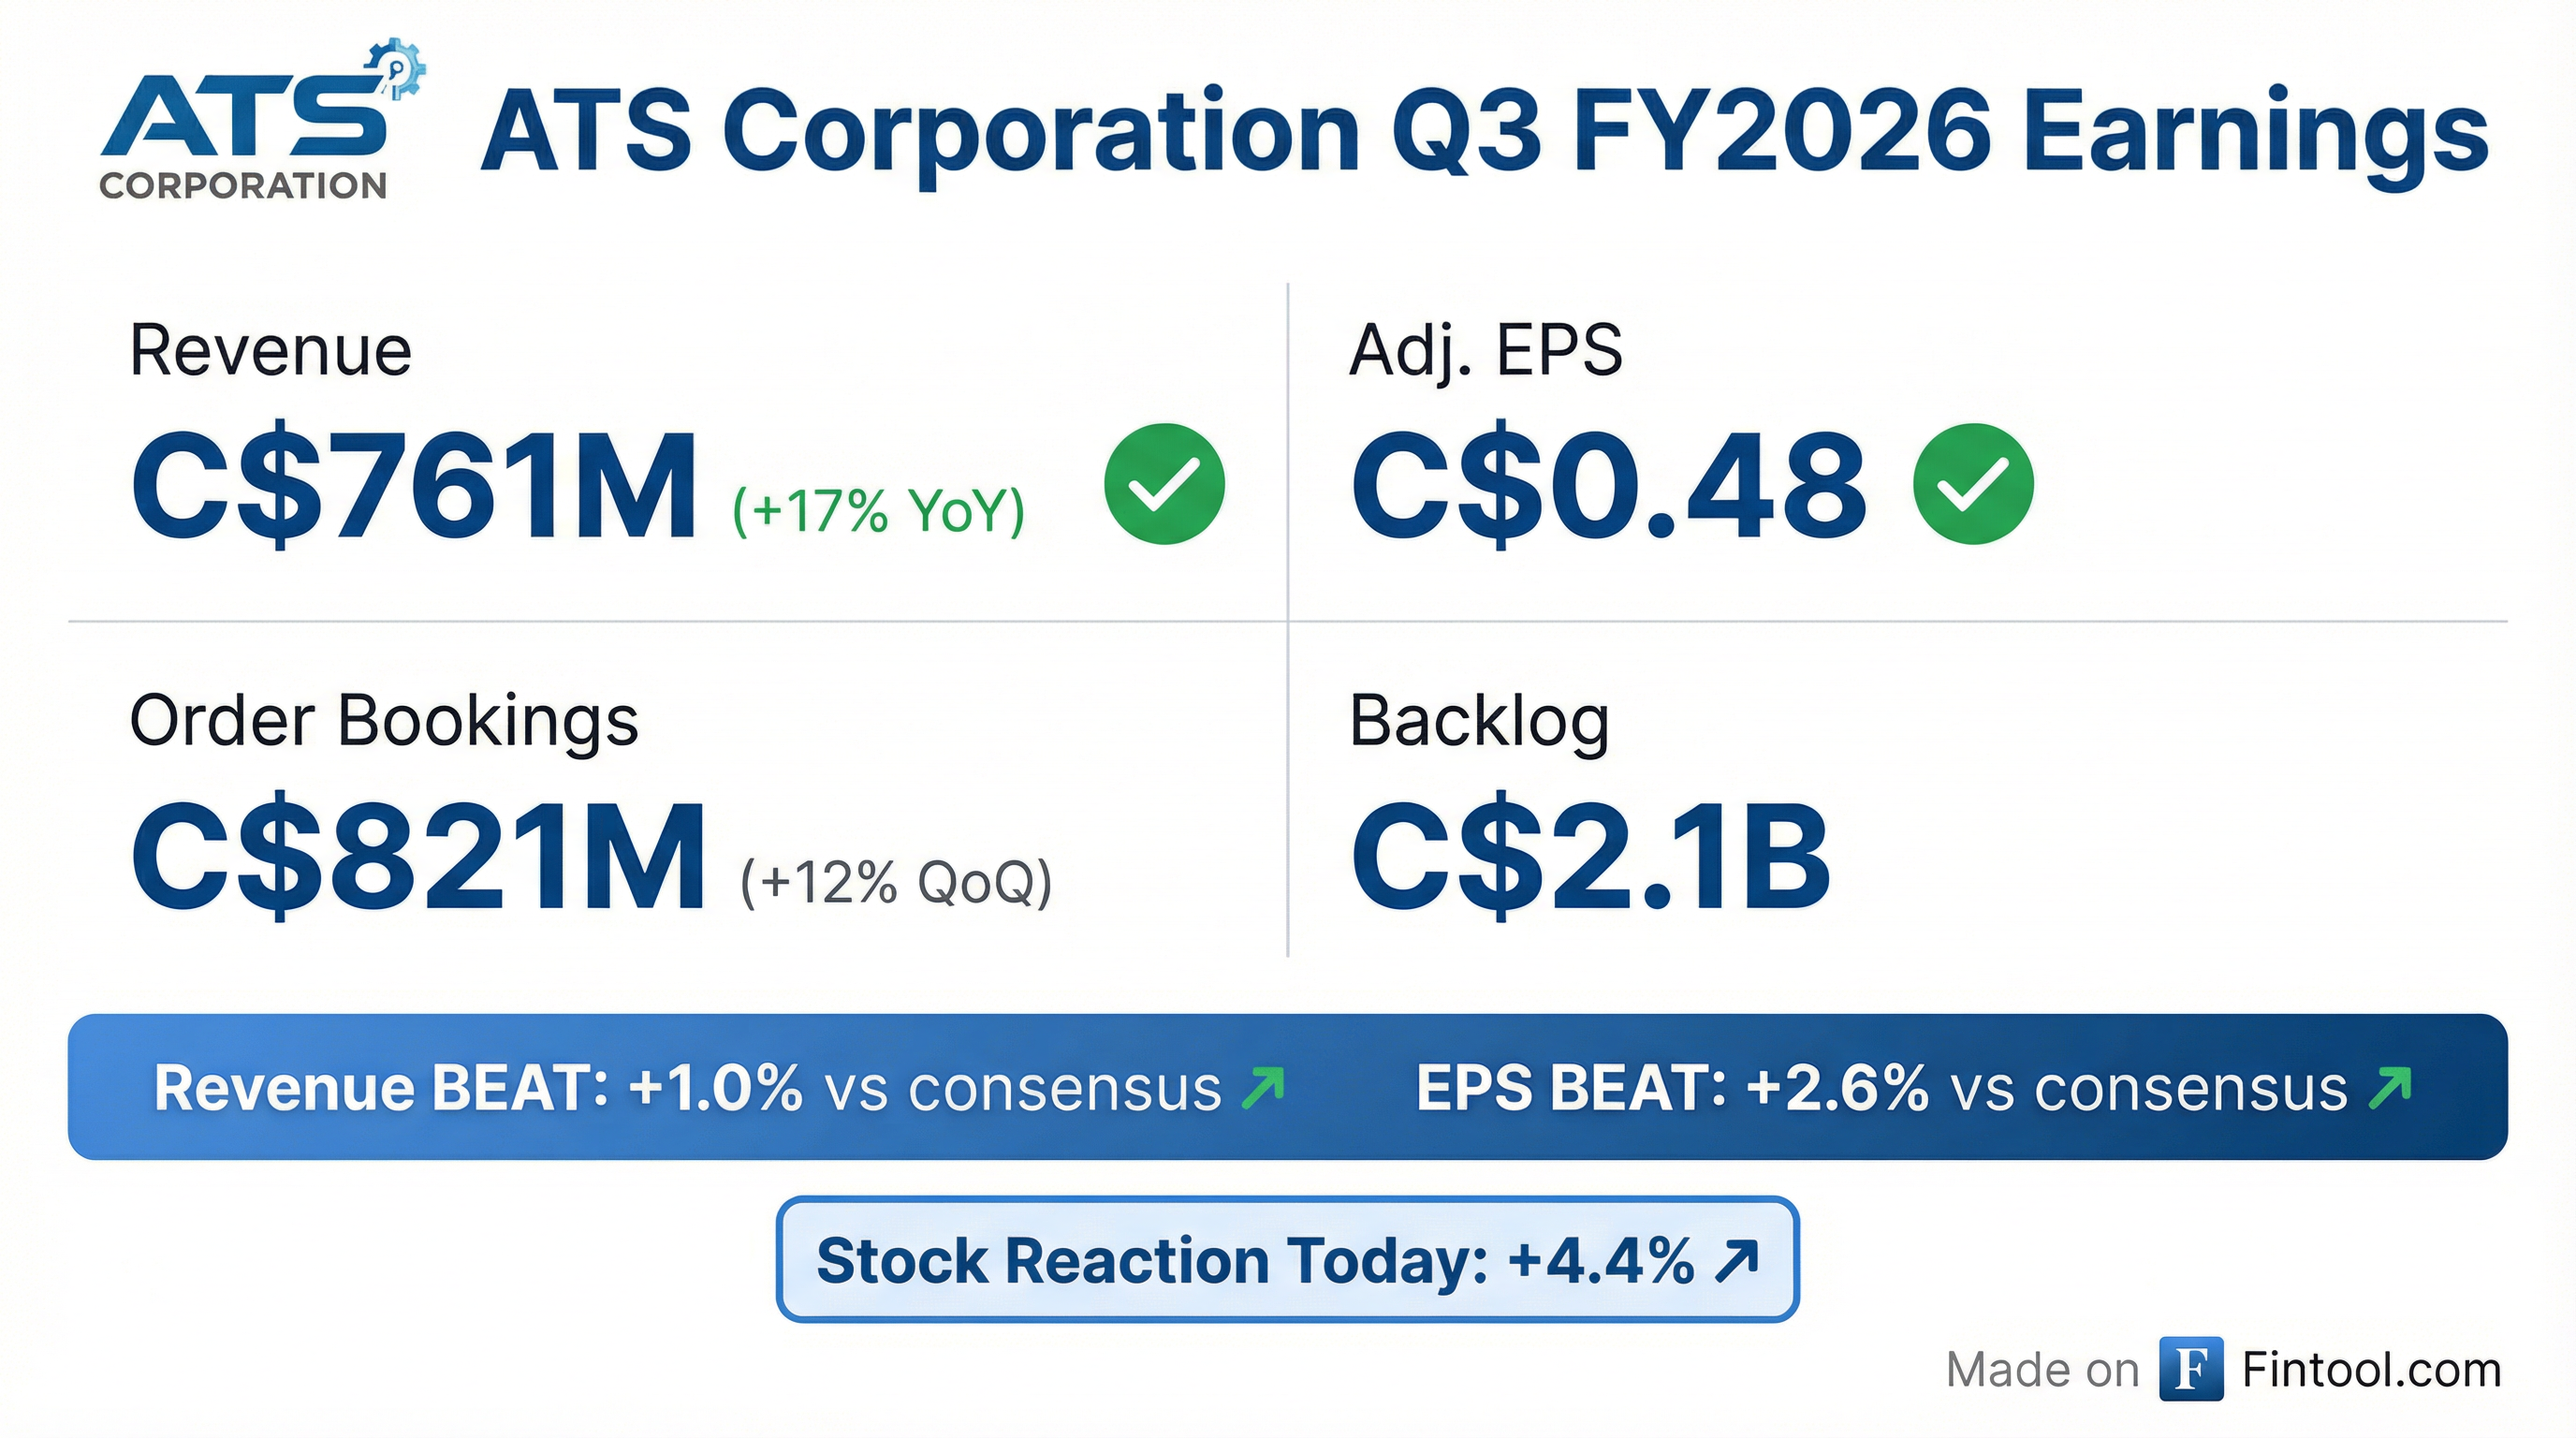Click the gear icon in ATS logo

point(397,68)
